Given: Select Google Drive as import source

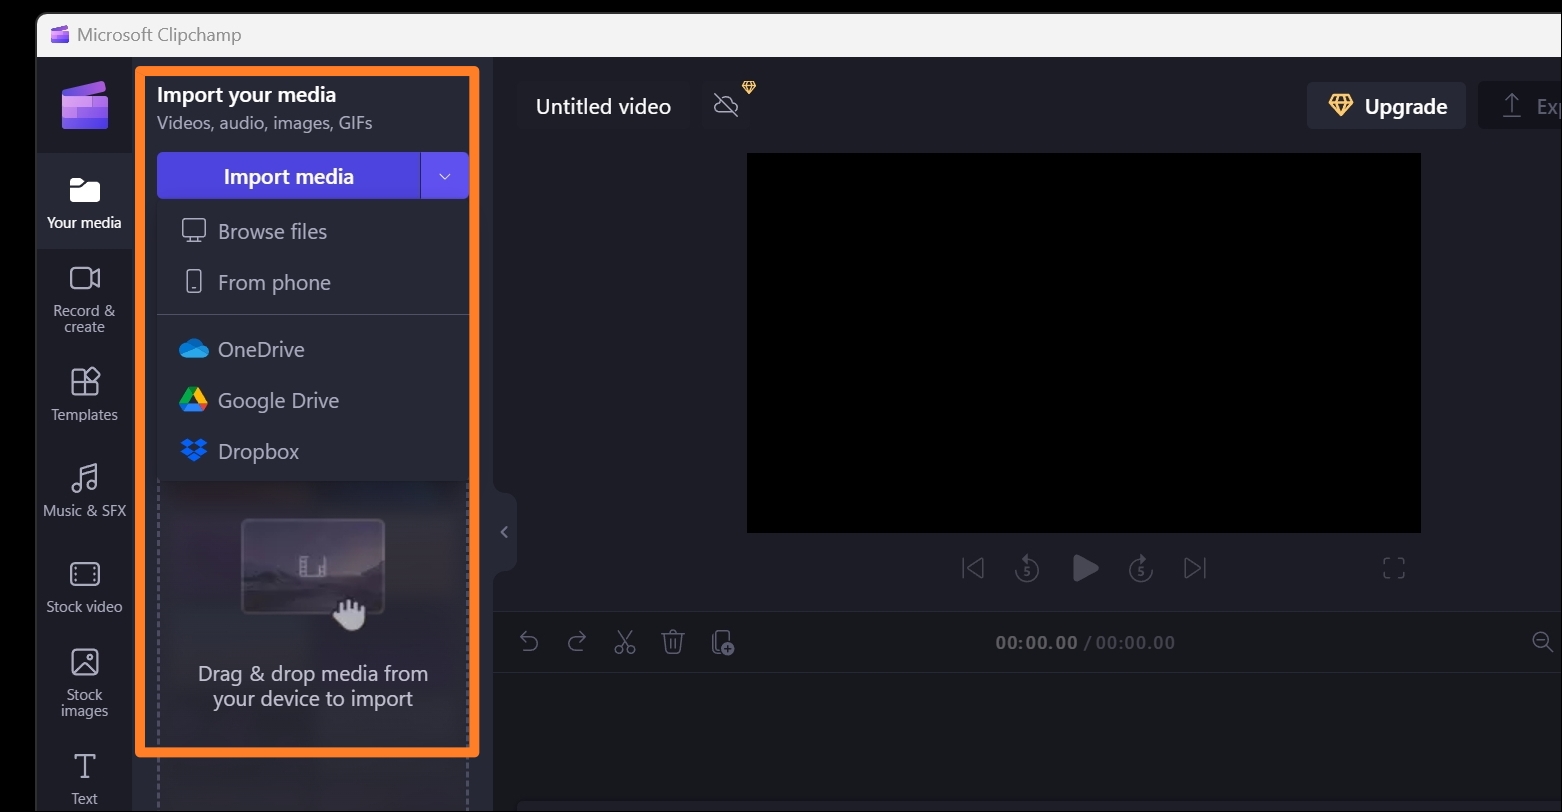Looking at the screenshot, I should click(x=313, y=400).
